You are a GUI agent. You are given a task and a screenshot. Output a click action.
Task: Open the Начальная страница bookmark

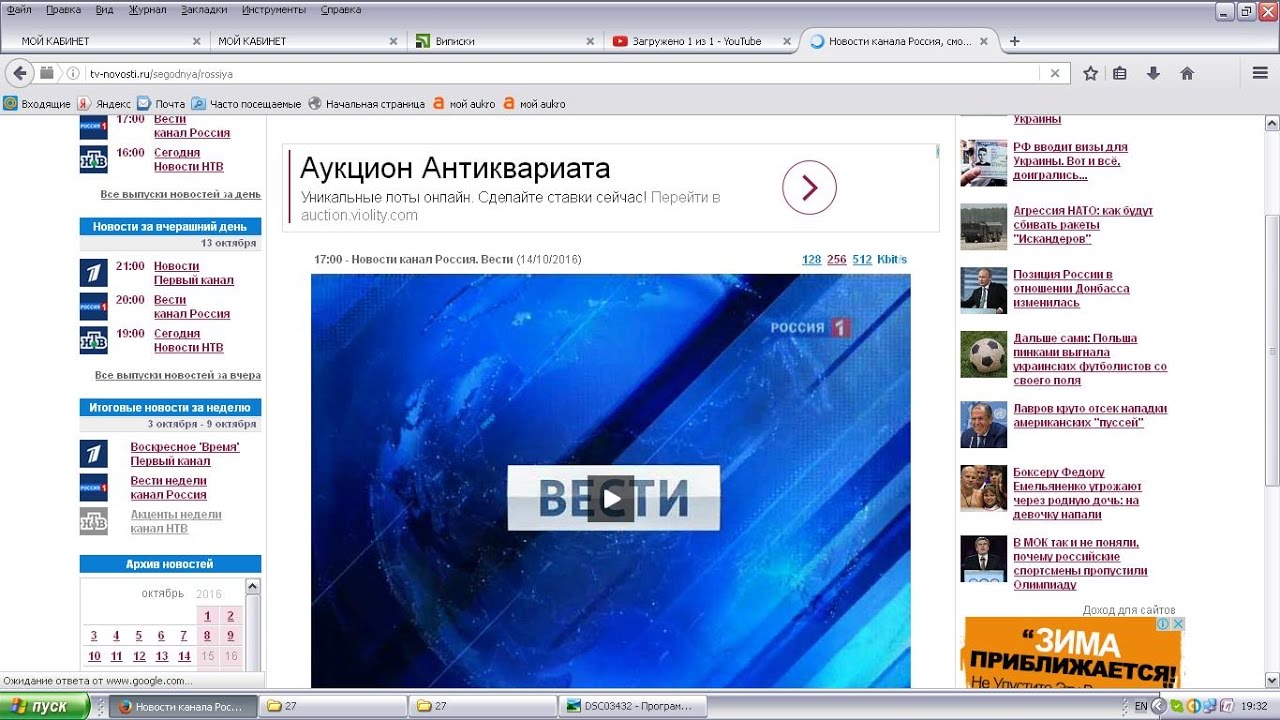pyautogui.click(x=367, y=103)
